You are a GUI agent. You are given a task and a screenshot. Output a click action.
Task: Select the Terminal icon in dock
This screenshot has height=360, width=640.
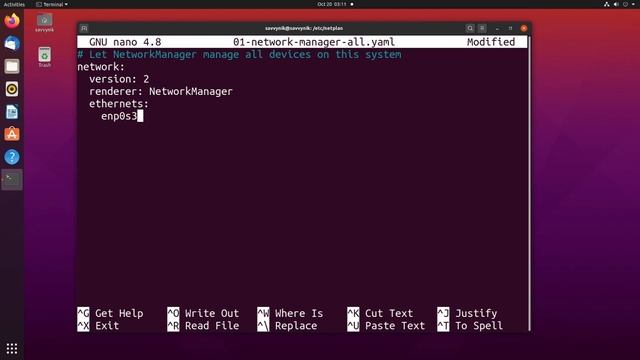tap(12, 180)
